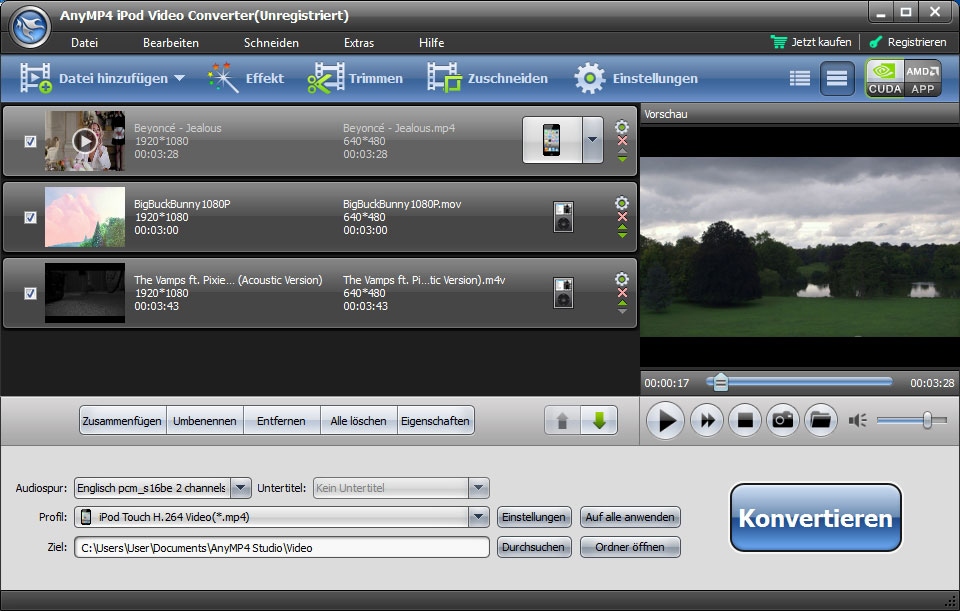The image size is (960, 611).
Task: Click the preview seek slider handle
Action: click(x=721, y=383)
